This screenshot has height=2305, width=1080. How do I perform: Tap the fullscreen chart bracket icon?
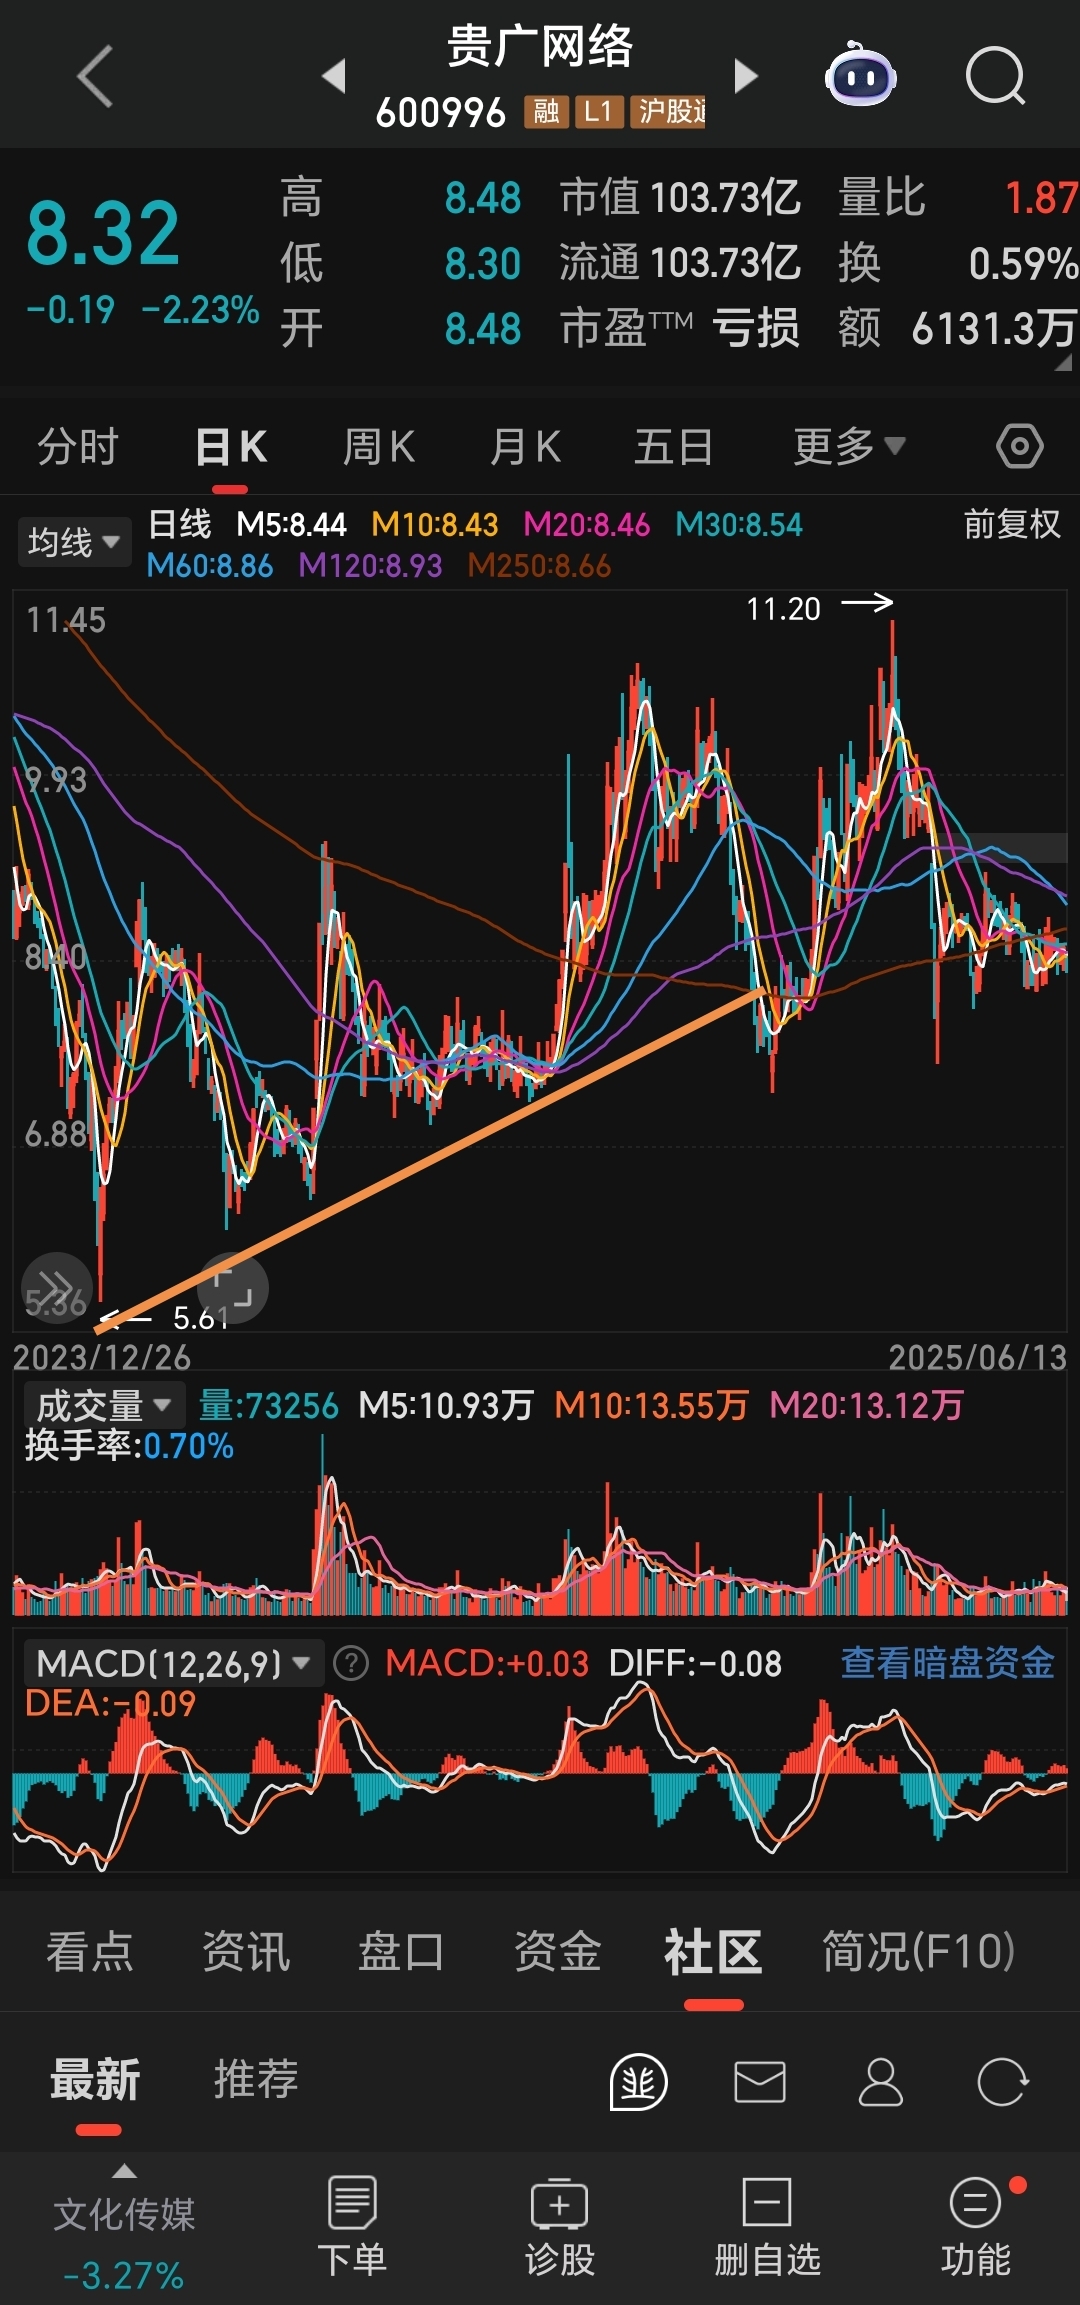[x=233, y=1288]
